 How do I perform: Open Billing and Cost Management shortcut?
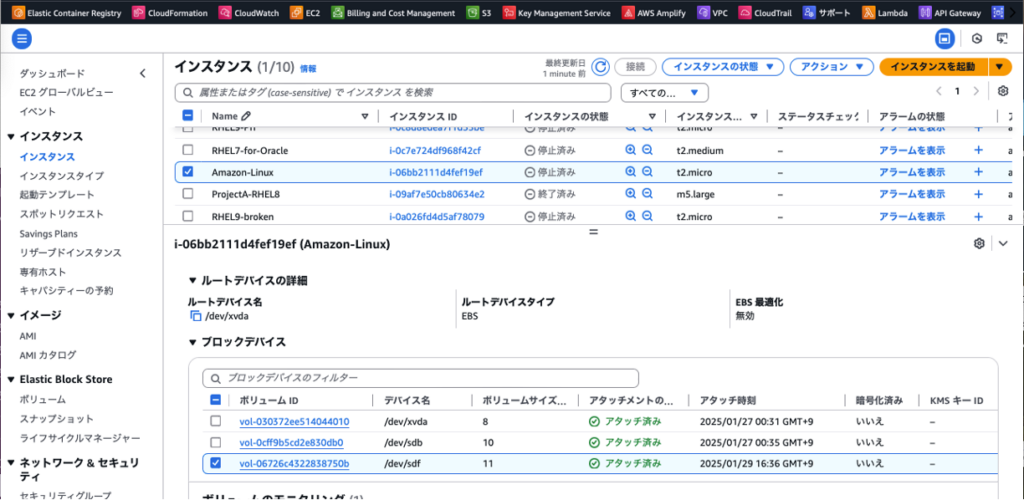click(x=393, y=12)
